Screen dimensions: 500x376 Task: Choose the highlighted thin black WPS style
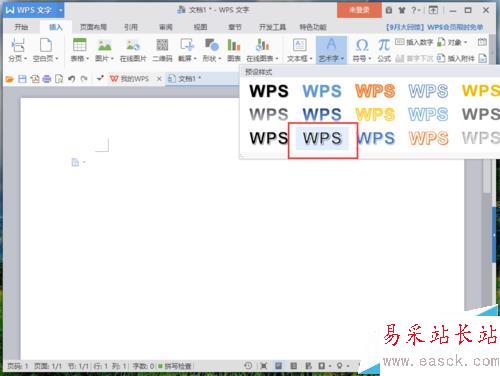click(322, 138)
